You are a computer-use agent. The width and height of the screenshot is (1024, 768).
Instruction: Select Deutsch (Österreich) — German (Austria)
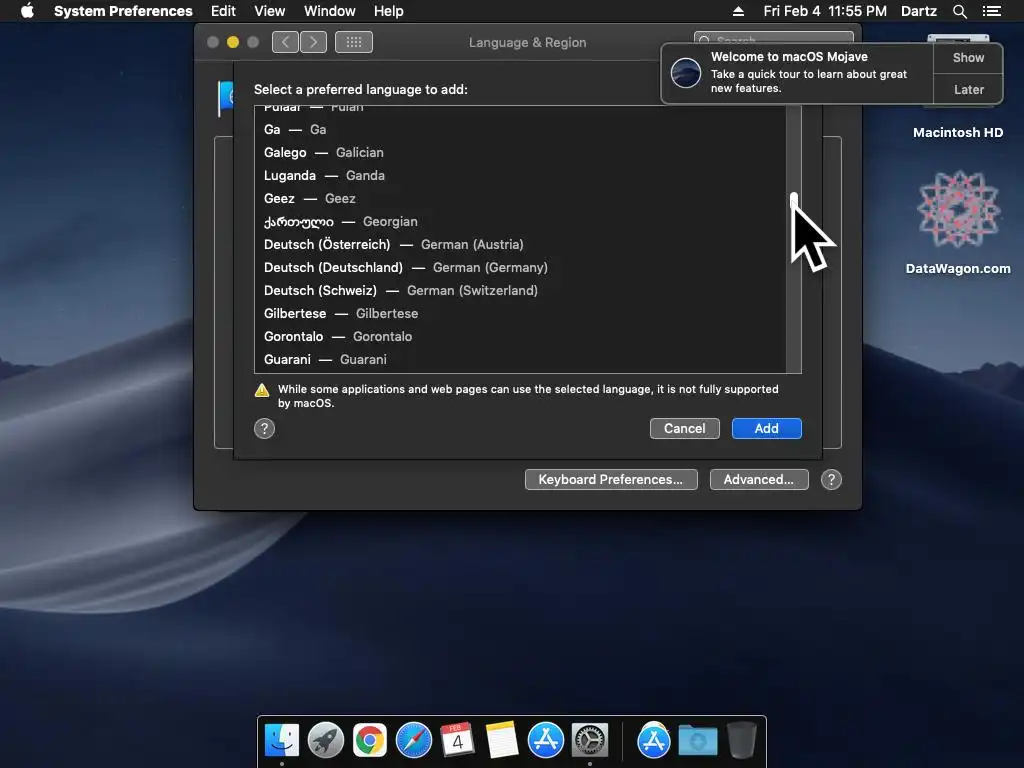tap(520, 244)
